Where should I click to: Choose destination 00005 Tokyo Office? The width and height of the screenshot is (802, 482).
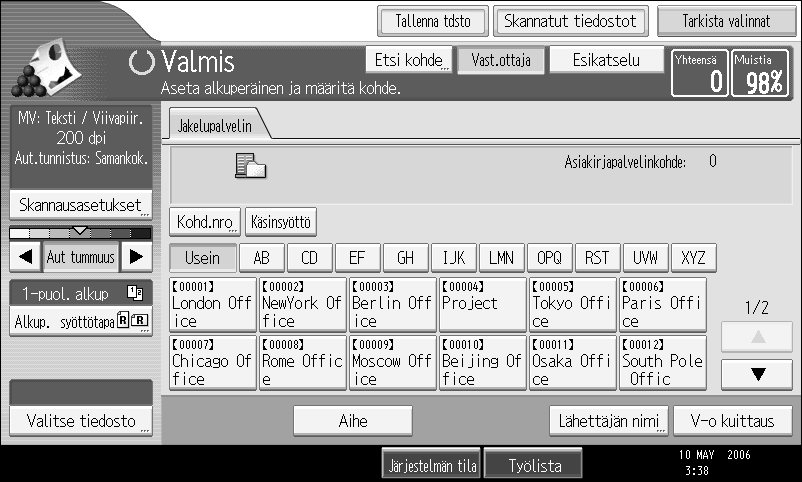[572, 304]
